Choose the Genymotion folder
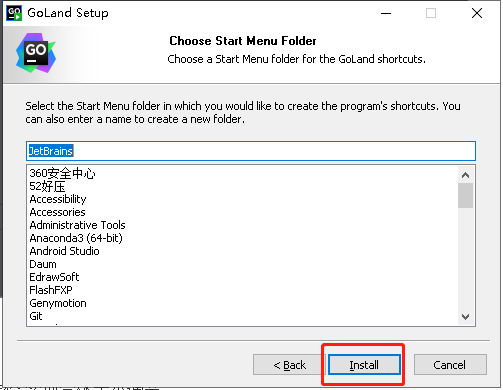This screenshot has width=503, height=390. (x=58, y=303)
